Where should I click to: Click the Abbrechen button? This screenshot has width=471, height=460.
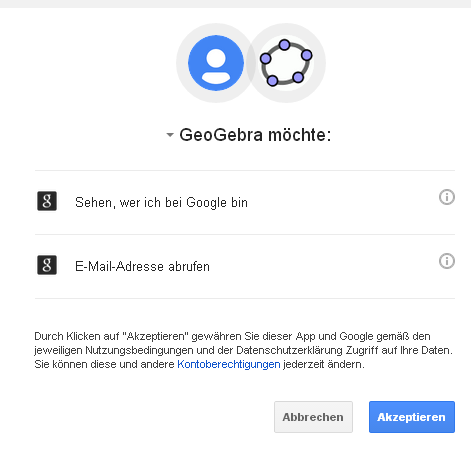[x=313, y=417]
